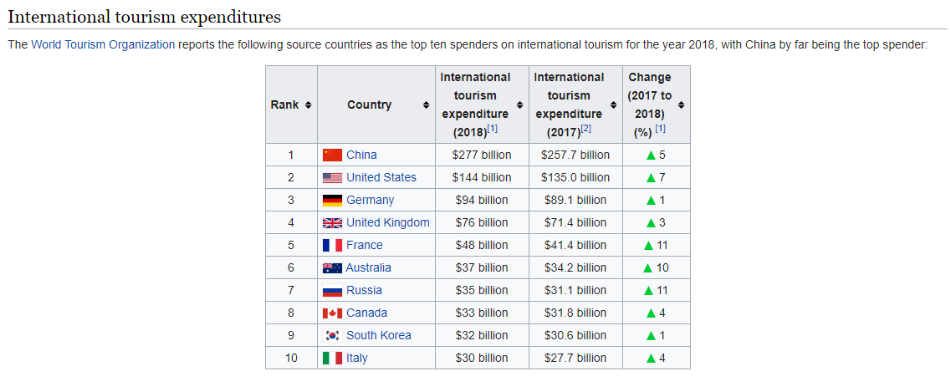Click the United States flag icon

pyautogui.click(x=332, y=177)
